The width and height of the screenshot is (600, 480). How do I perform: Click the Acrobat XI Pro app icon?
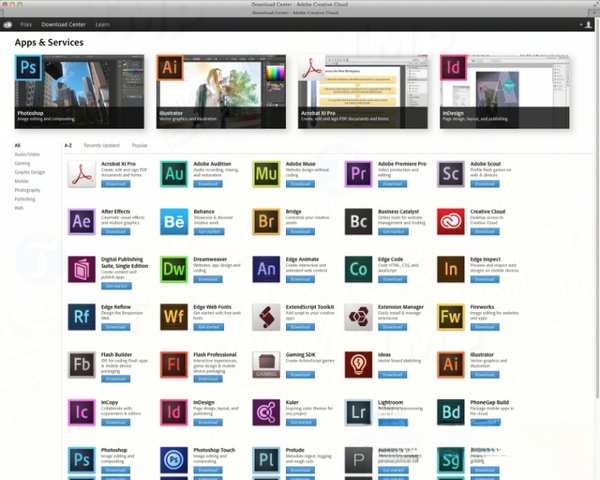coord(82,174)
